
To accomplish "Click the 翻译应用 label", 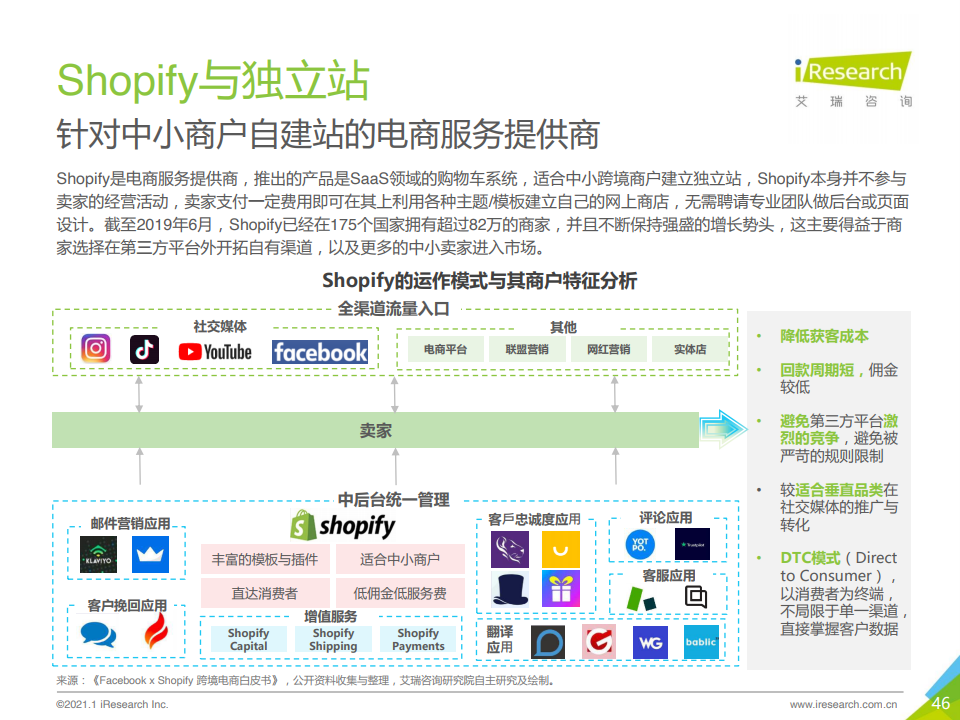I will (x=500, y=639).
